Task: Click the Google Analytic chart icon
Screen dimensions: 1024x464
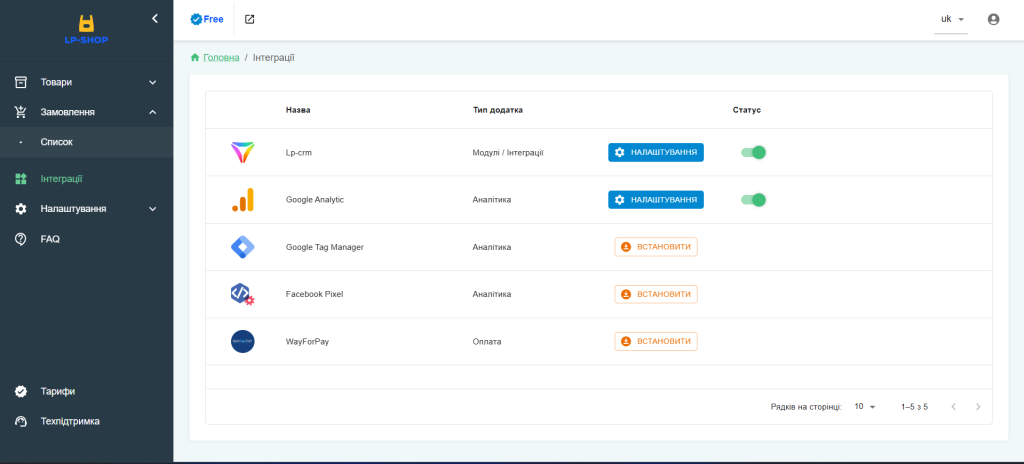Action: (242, 200)
